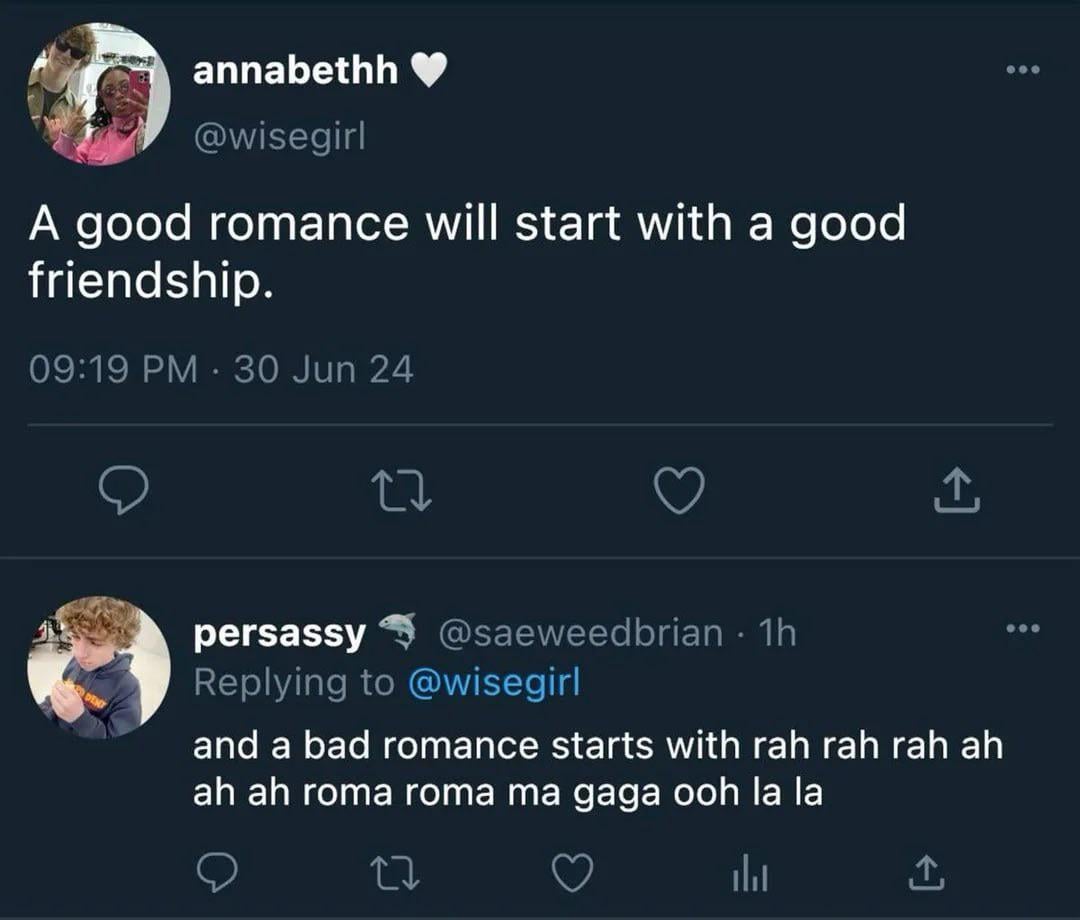Like annabethh's tweet about romance

pos(679,490)
